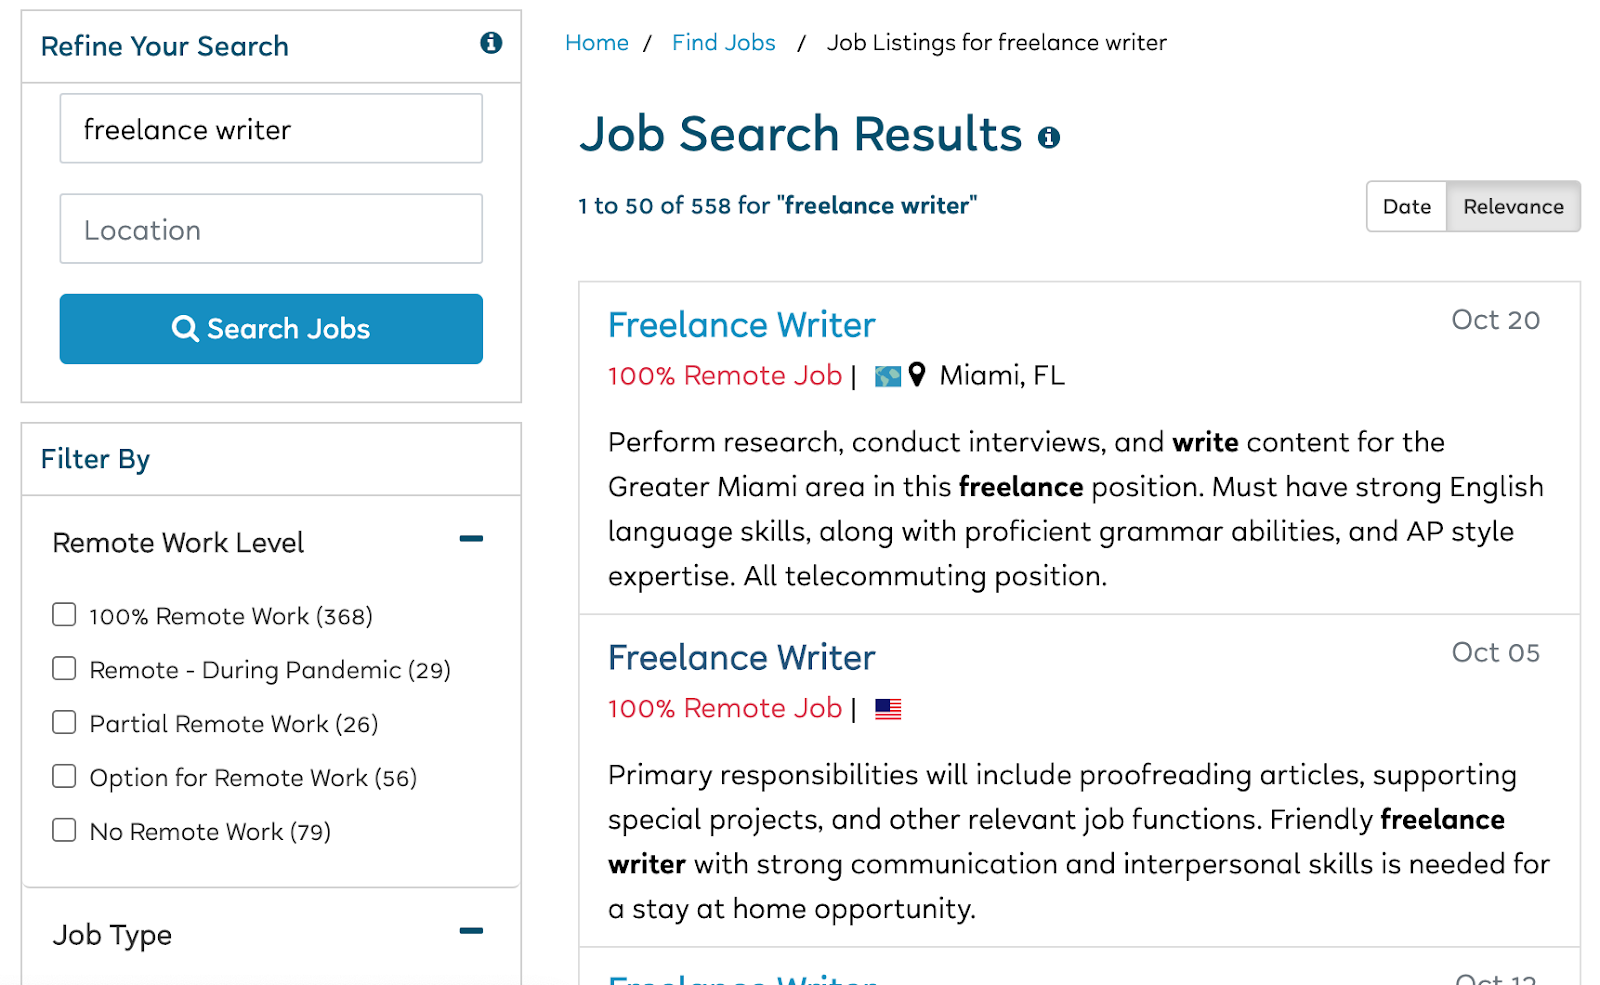Click the Location input field

pyautogui.click(x=271, y=229)
